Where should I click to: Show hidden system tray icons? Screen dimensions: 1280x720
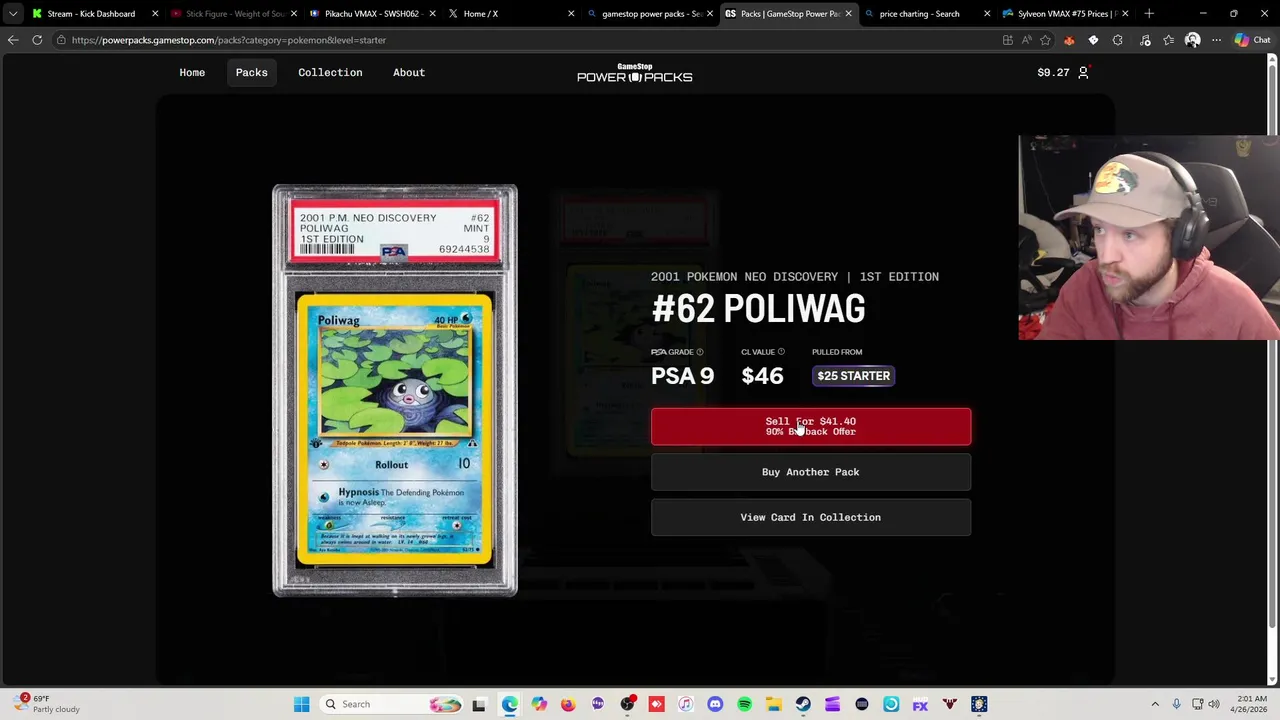pos(1155,704)
